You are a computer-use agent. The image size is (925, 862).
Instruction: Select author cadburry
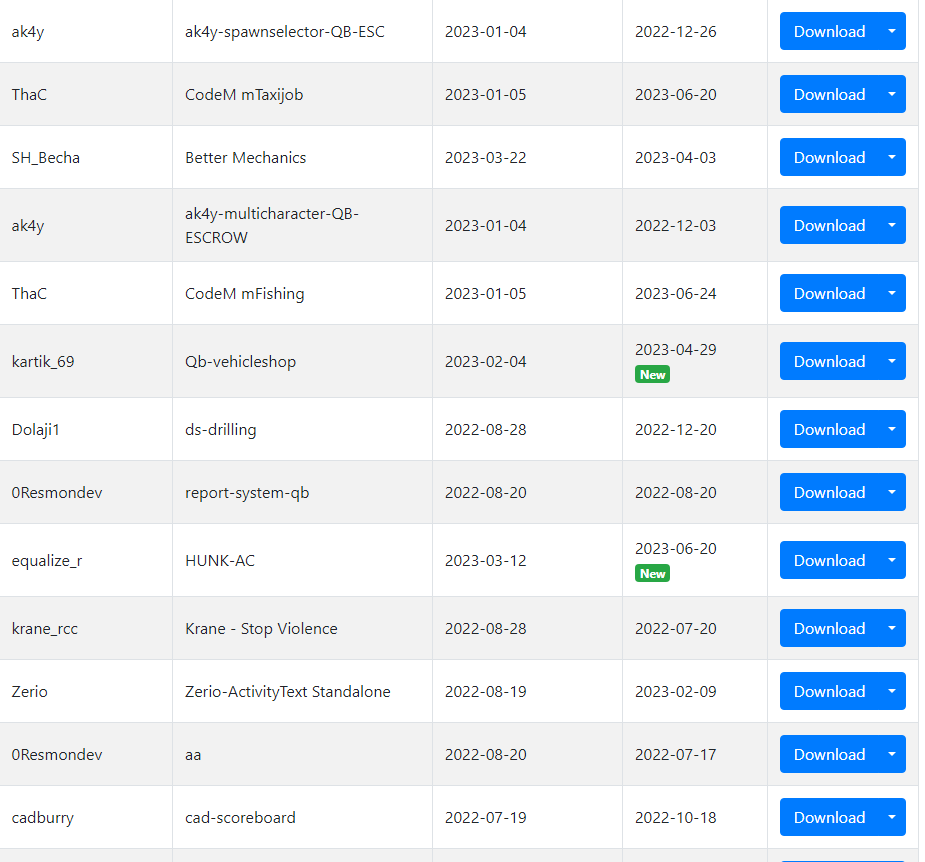coord(42,818)
